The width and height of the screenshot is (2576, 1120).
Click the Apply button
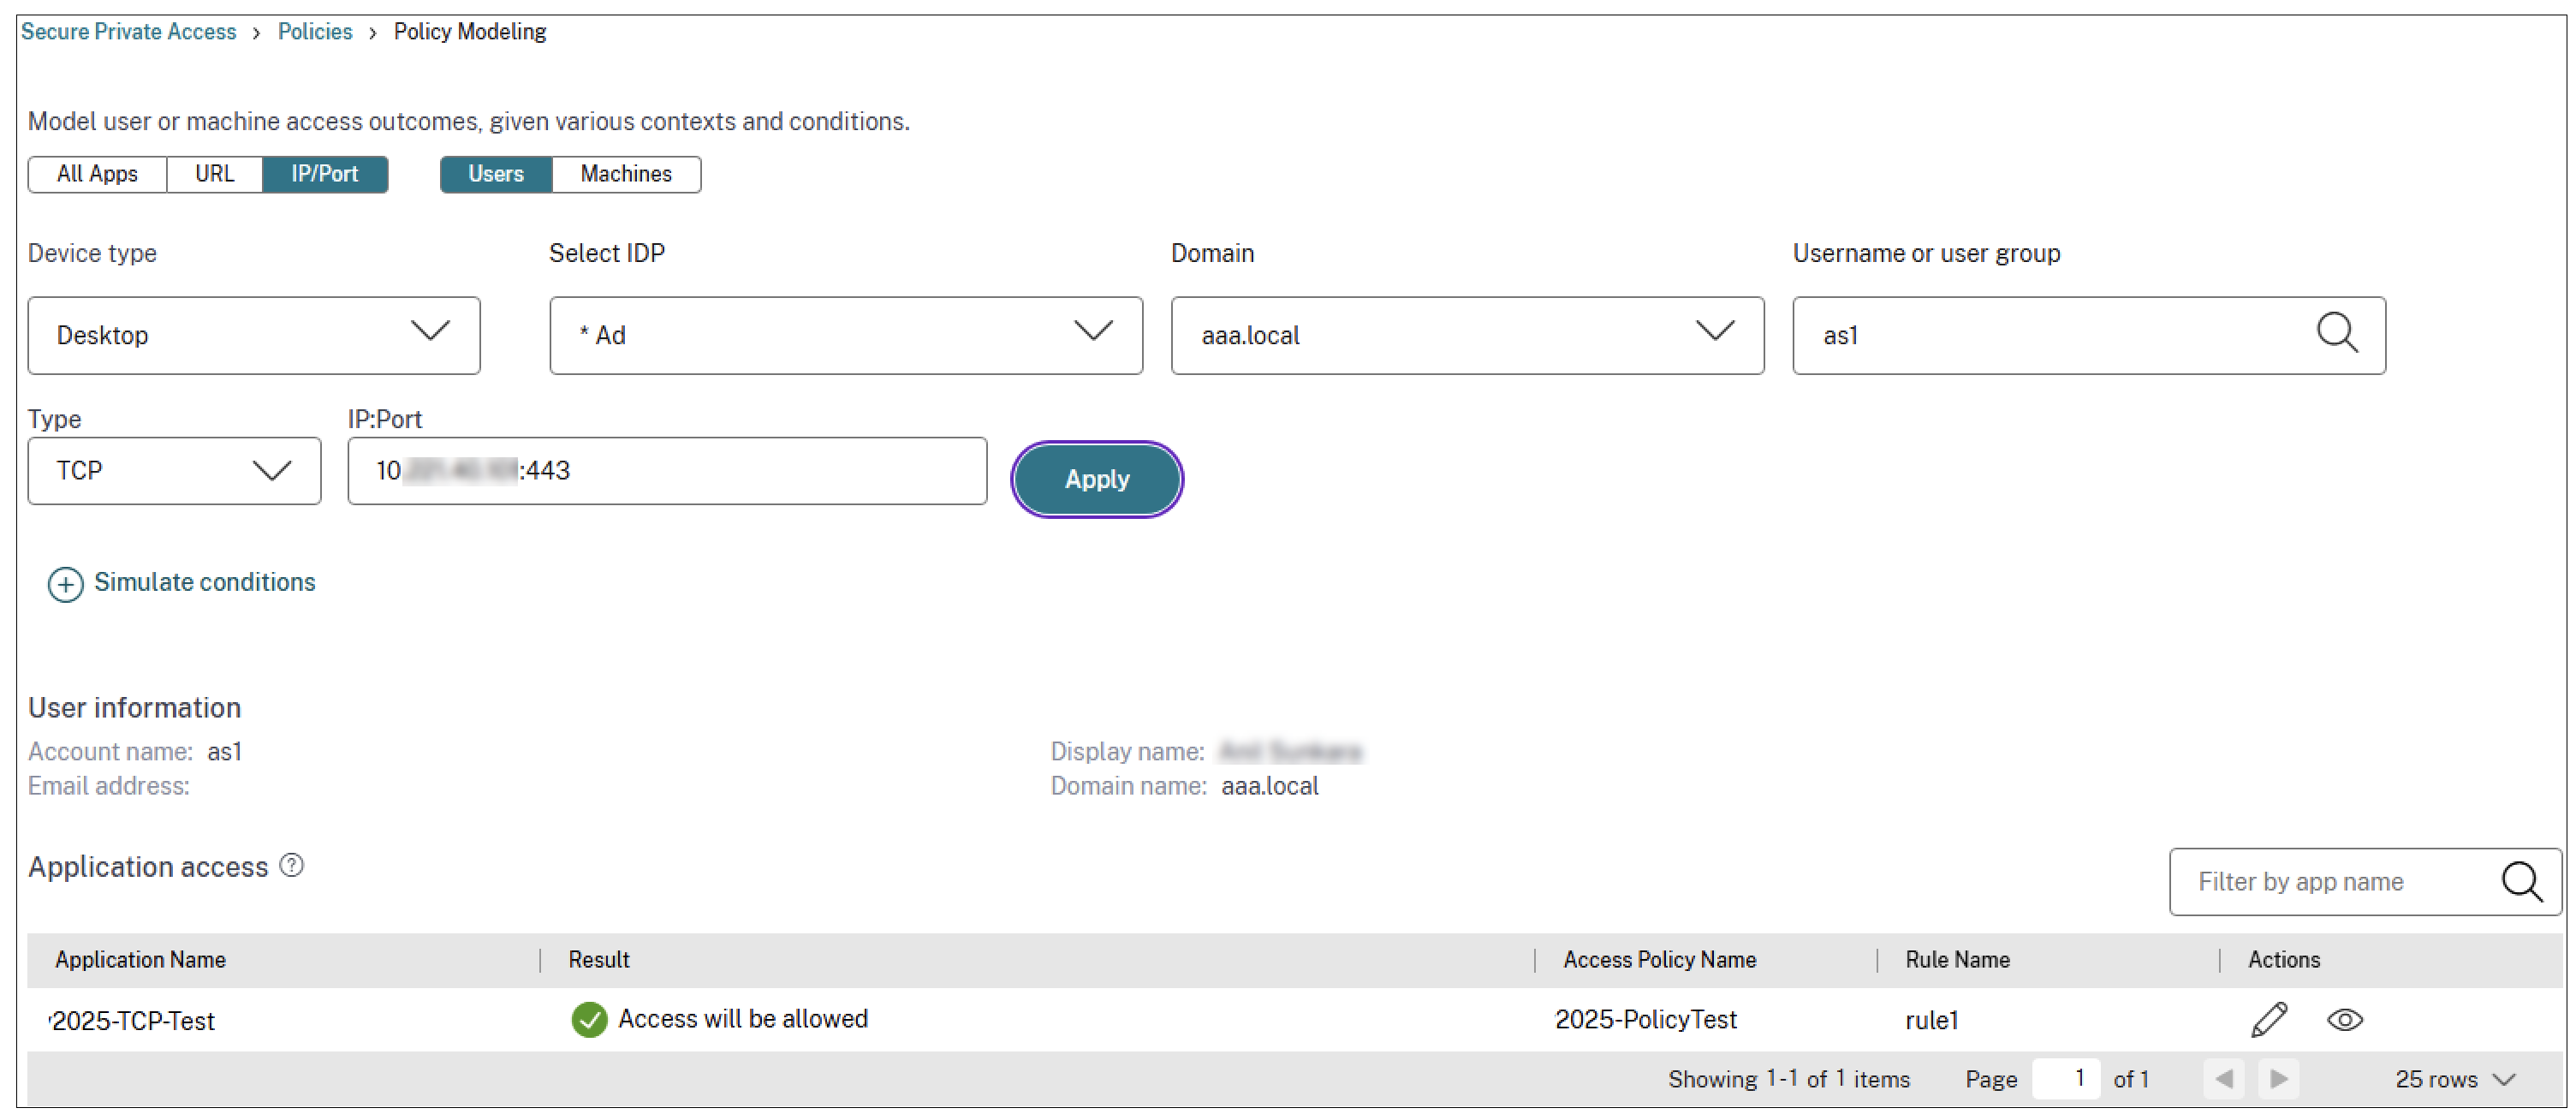[x=1096, y=479]
